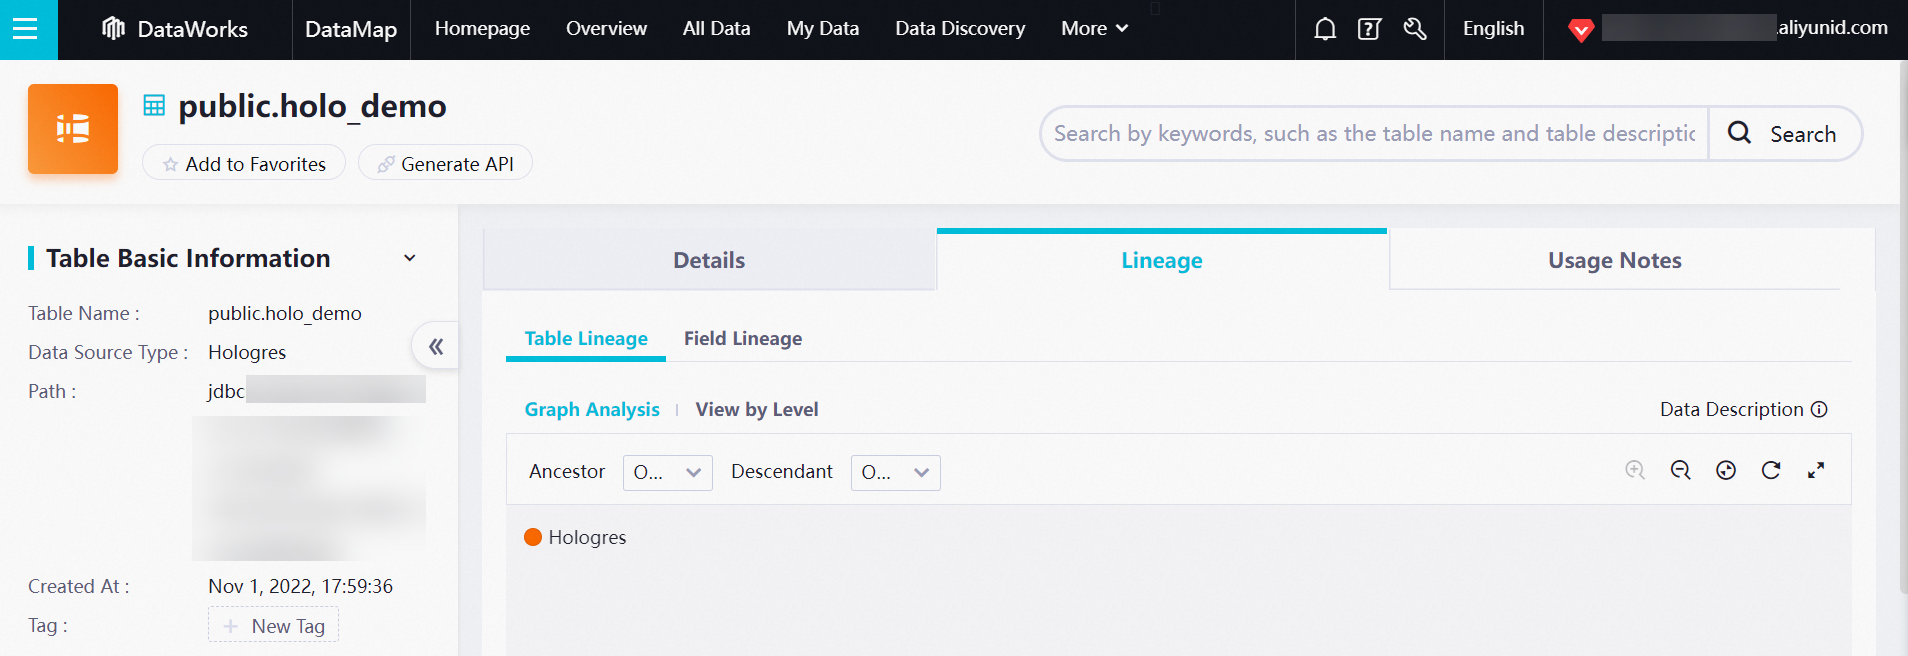
Task: Switch to Field Lineage sub-tab
Action: (743, 339)
